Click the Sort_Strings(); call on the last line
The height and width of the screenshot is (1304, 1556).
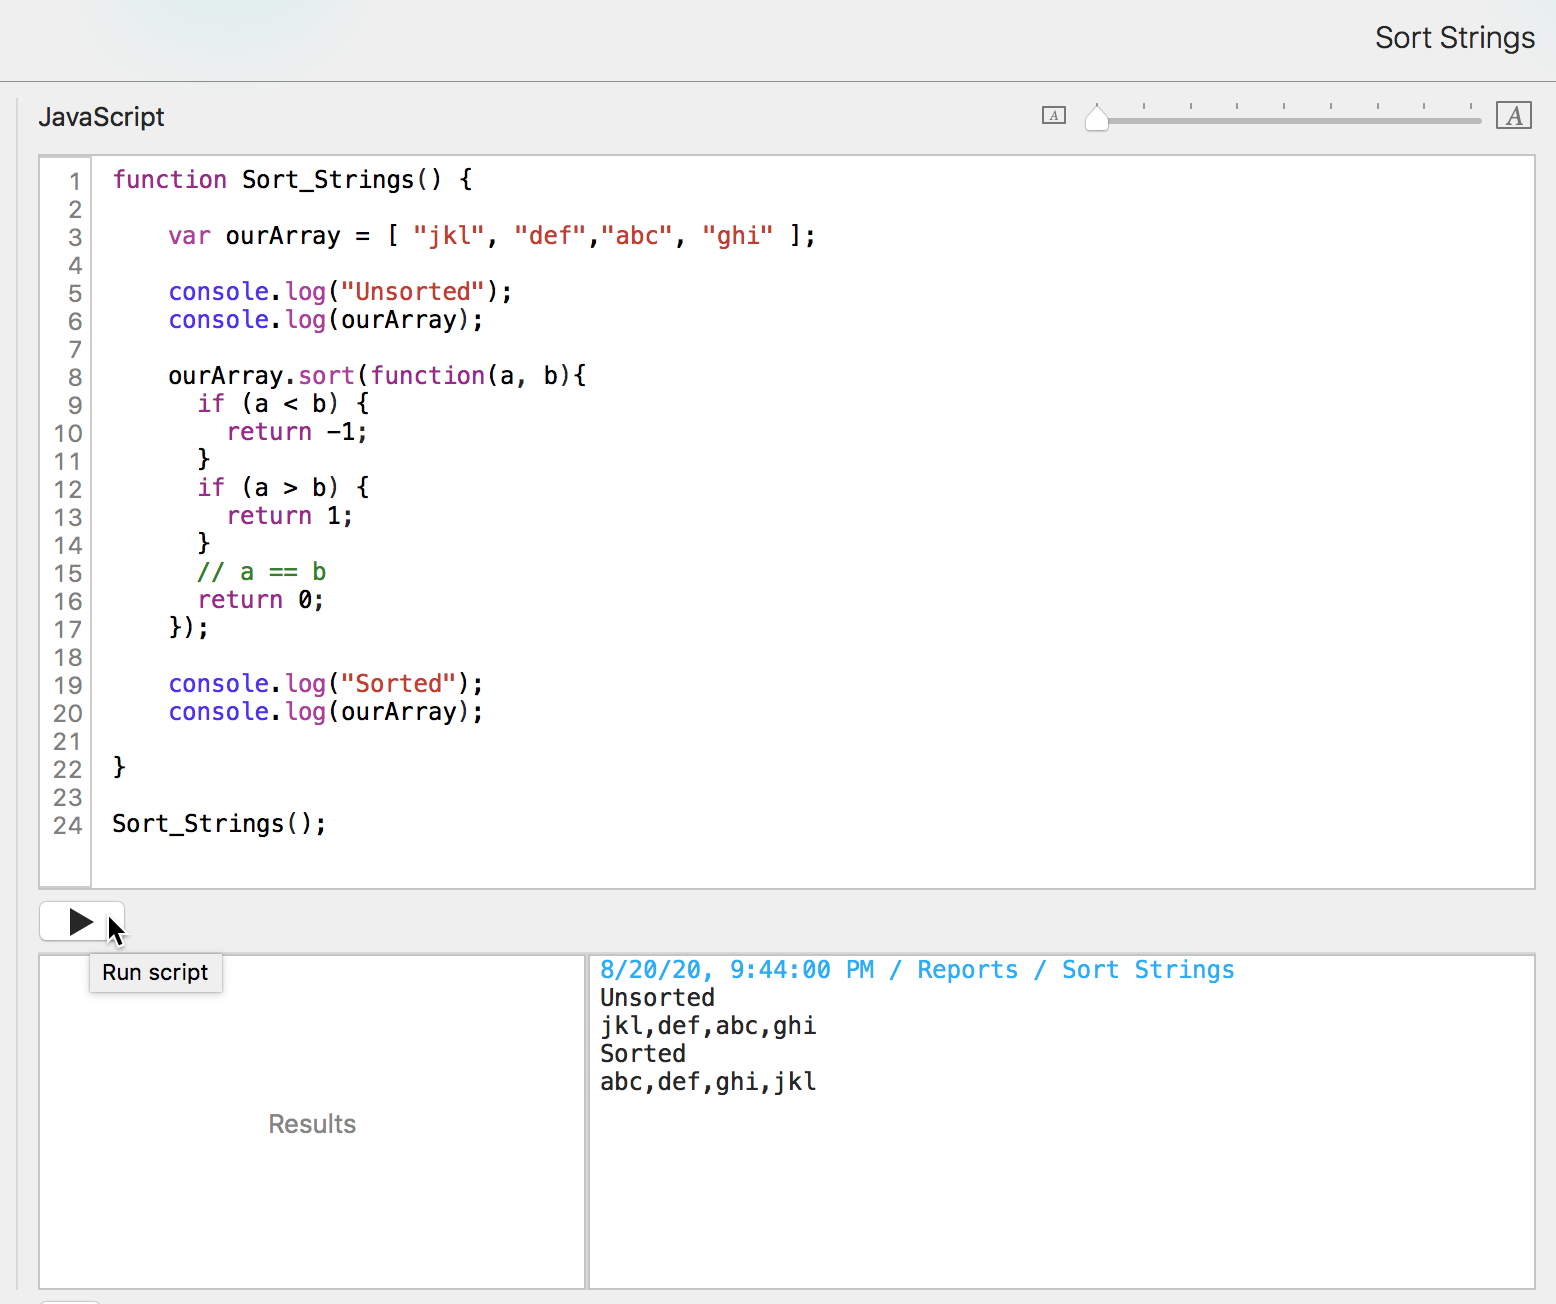(x=219, y=824)
